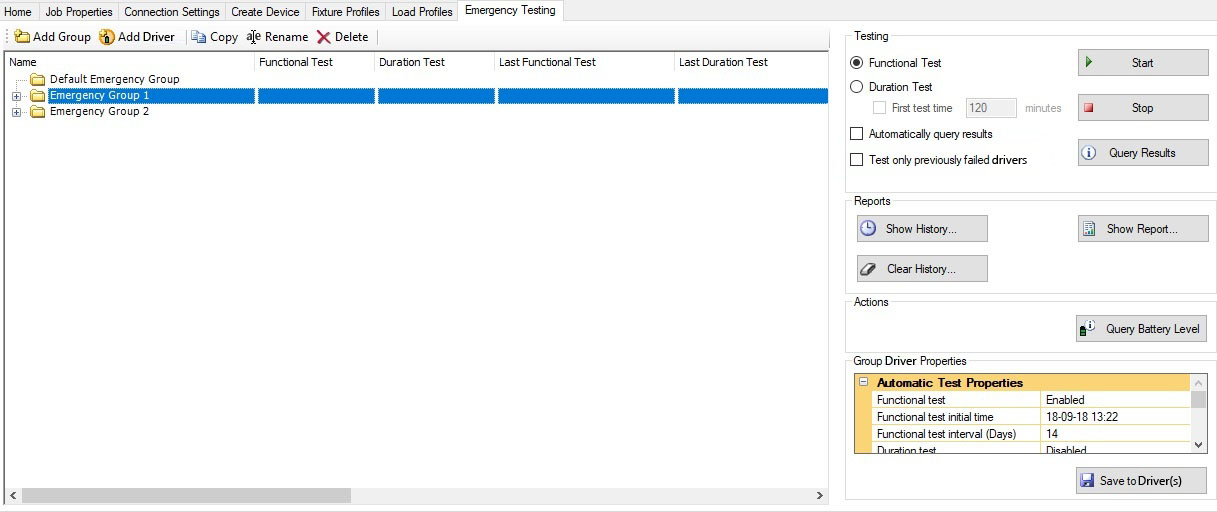Click the Add Group toolbar icon
Image resolution: width=1217 pixels, height=512 pixels.
(21, 37)
